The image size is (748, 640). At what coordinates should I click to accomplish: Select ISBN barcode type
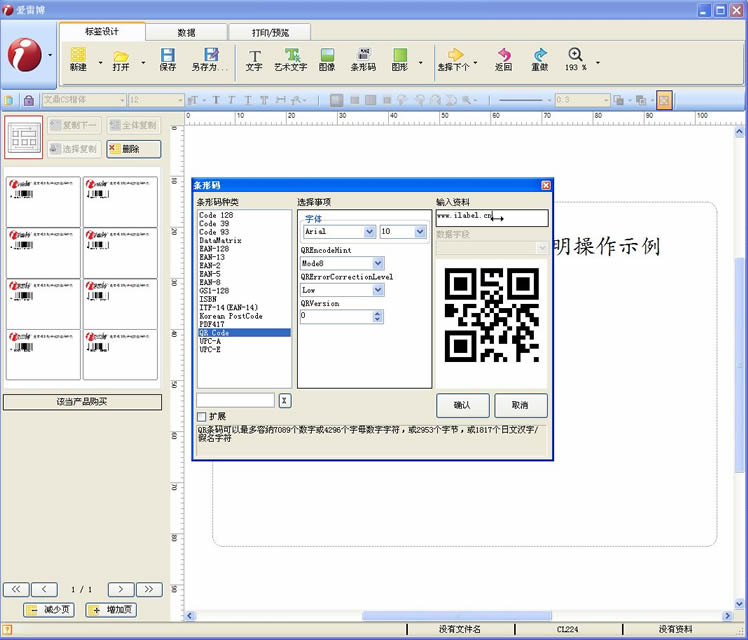click(208, 299)
